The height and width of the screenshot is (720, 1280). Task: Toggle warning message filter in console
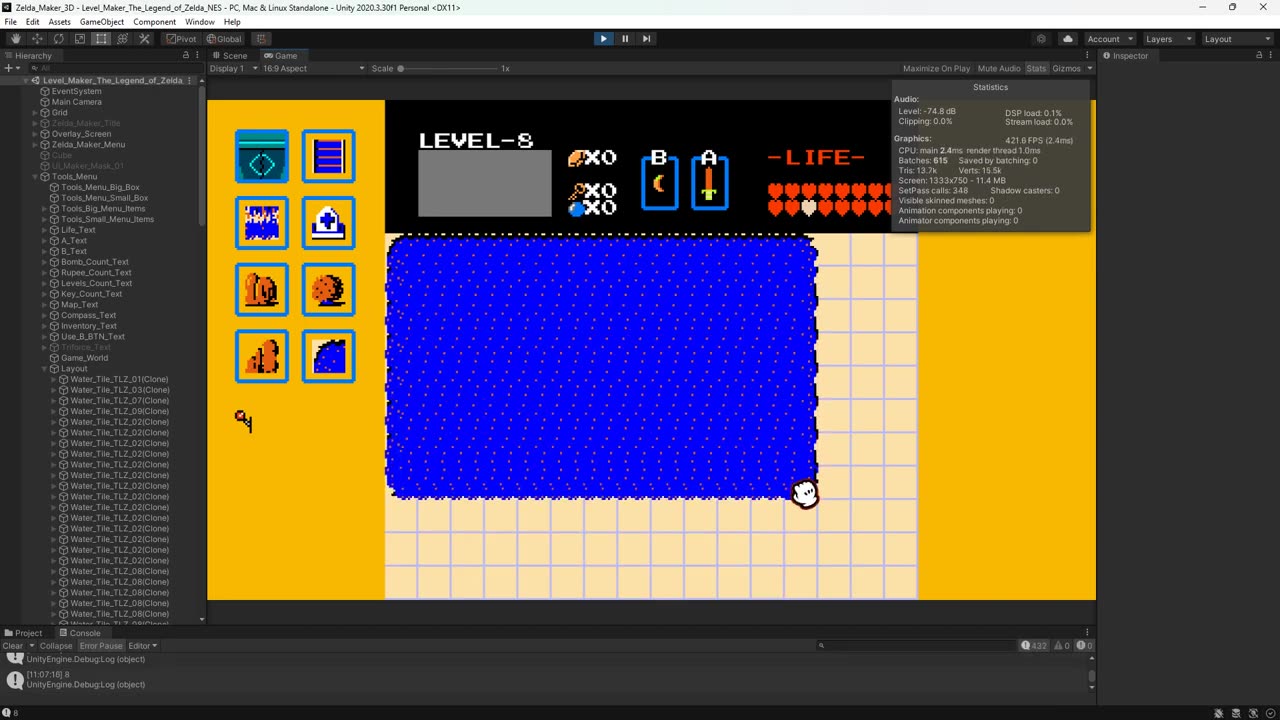(1062, 646)
